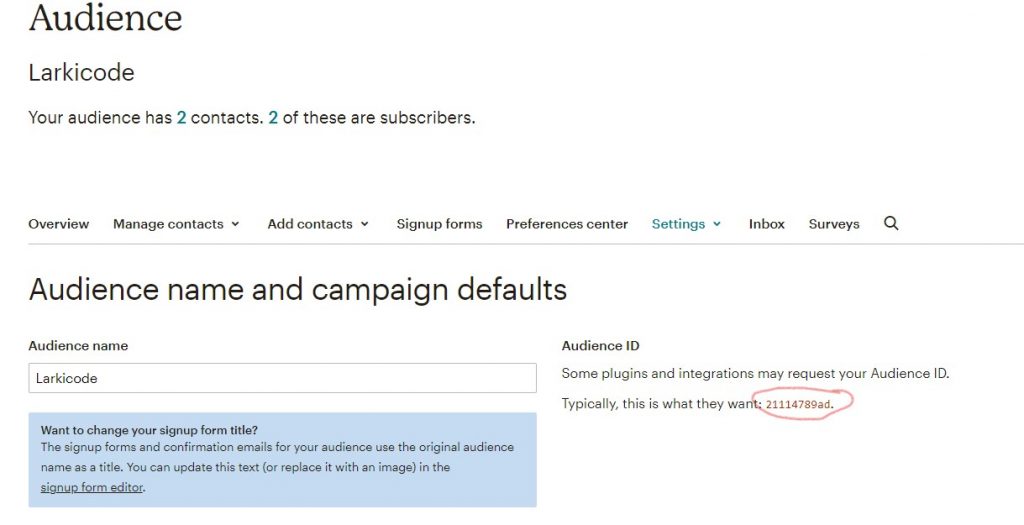This screenshot has width=1024, height=525.
Task: Click the Audience name input field
Action: (x=282, y=378)
